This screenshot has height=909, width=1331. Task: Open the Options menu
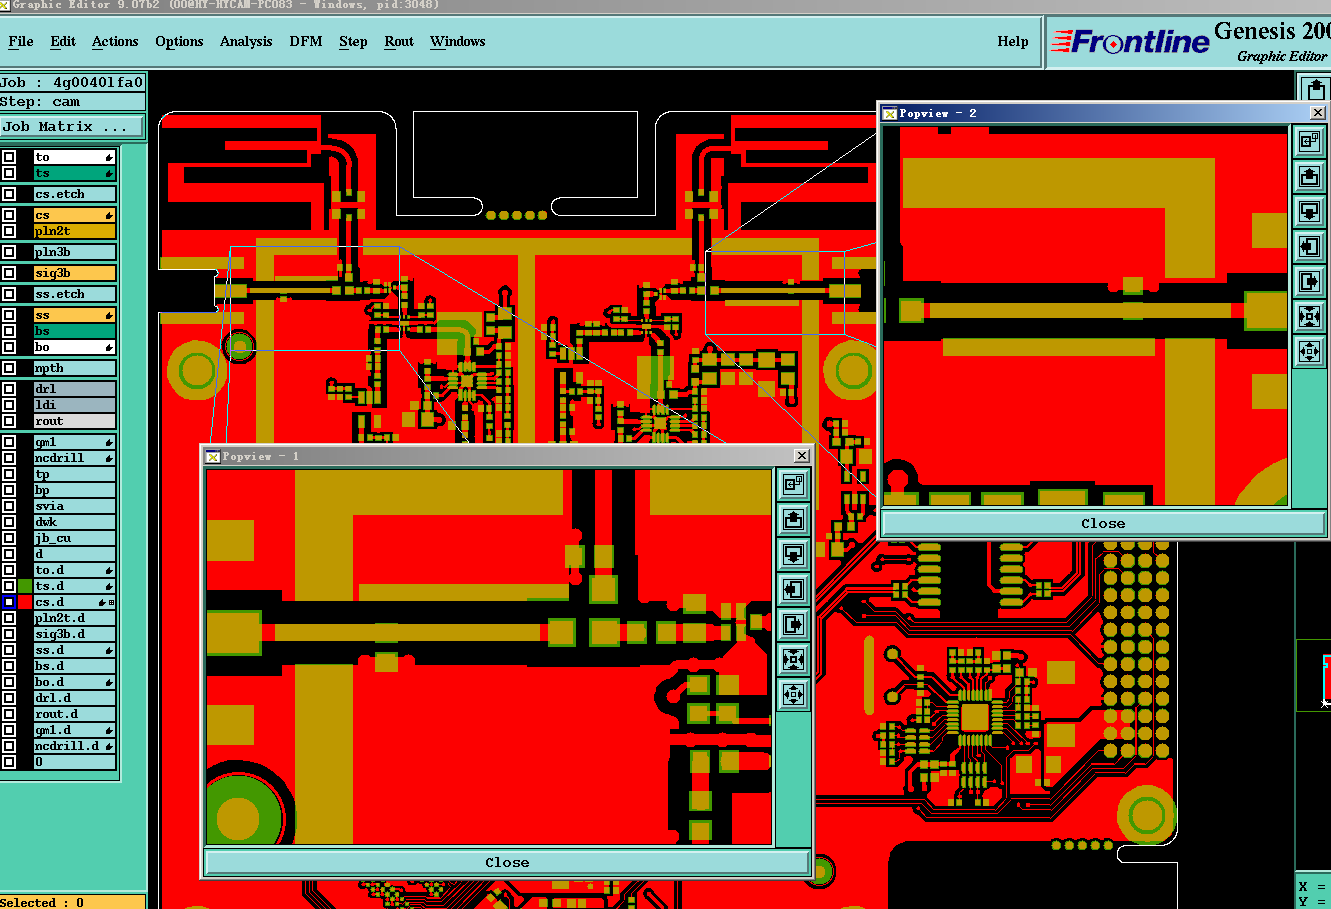[179, 41]
